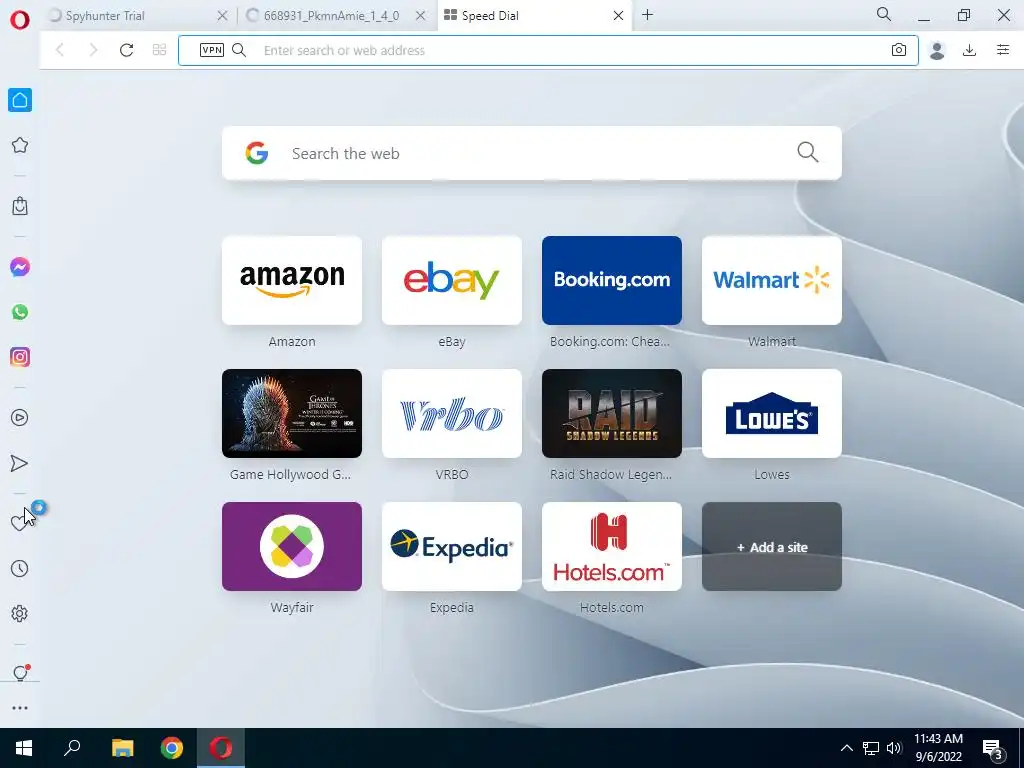
Task: Search in tabs magnifier icon
Action: tap(884, 14)
